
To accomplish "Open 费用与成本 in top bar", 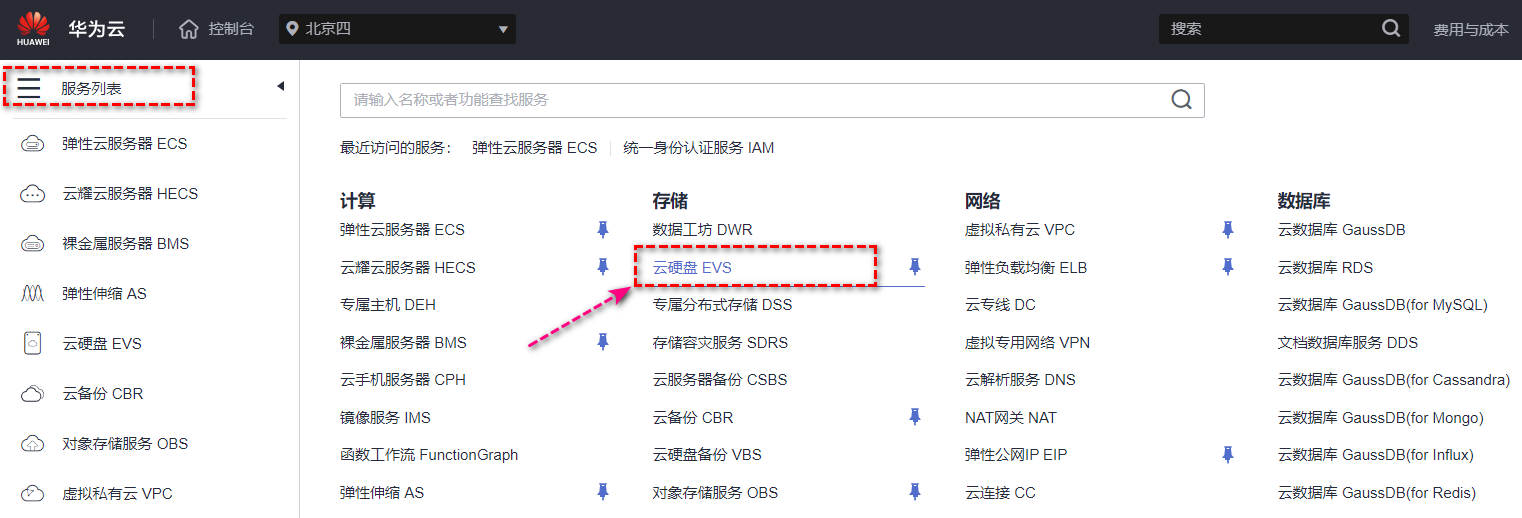I will click(x=1471, y=29).
